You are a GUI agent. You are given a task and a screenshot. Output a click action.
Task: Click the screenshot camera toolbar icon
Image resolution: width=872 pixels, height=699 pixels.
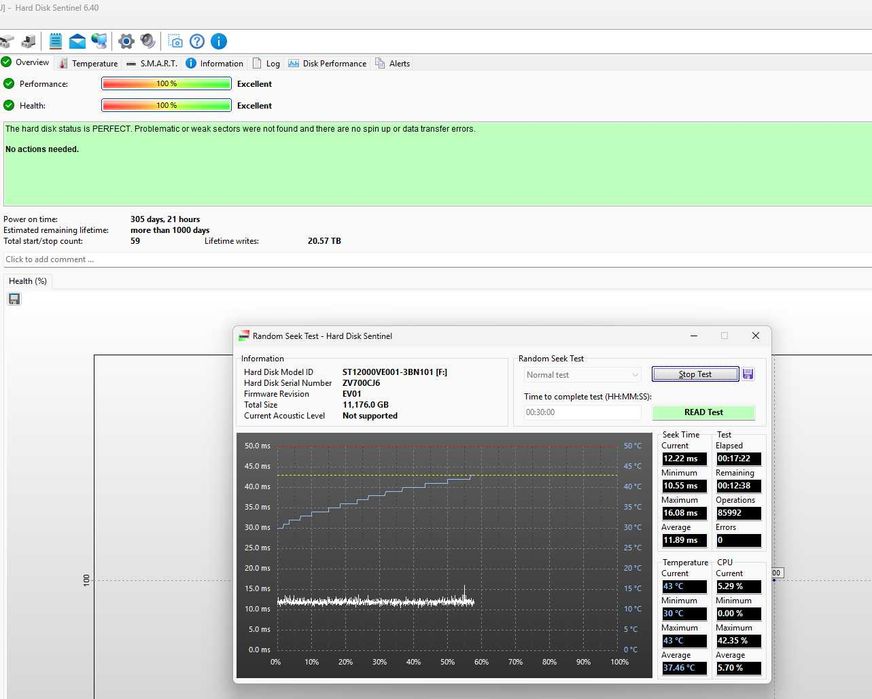point(175,41)
